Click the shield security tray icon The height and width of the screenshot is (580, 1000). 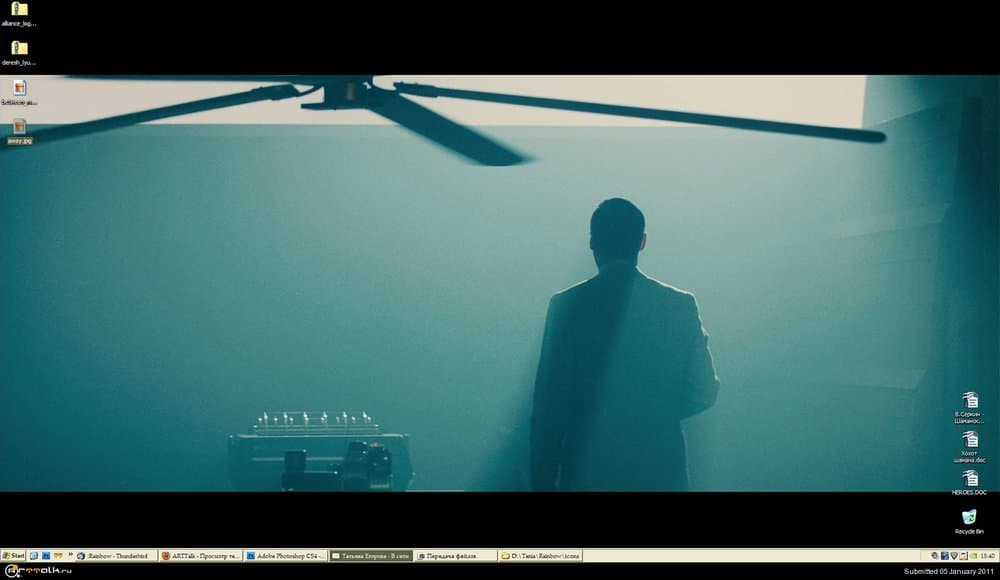955,555
